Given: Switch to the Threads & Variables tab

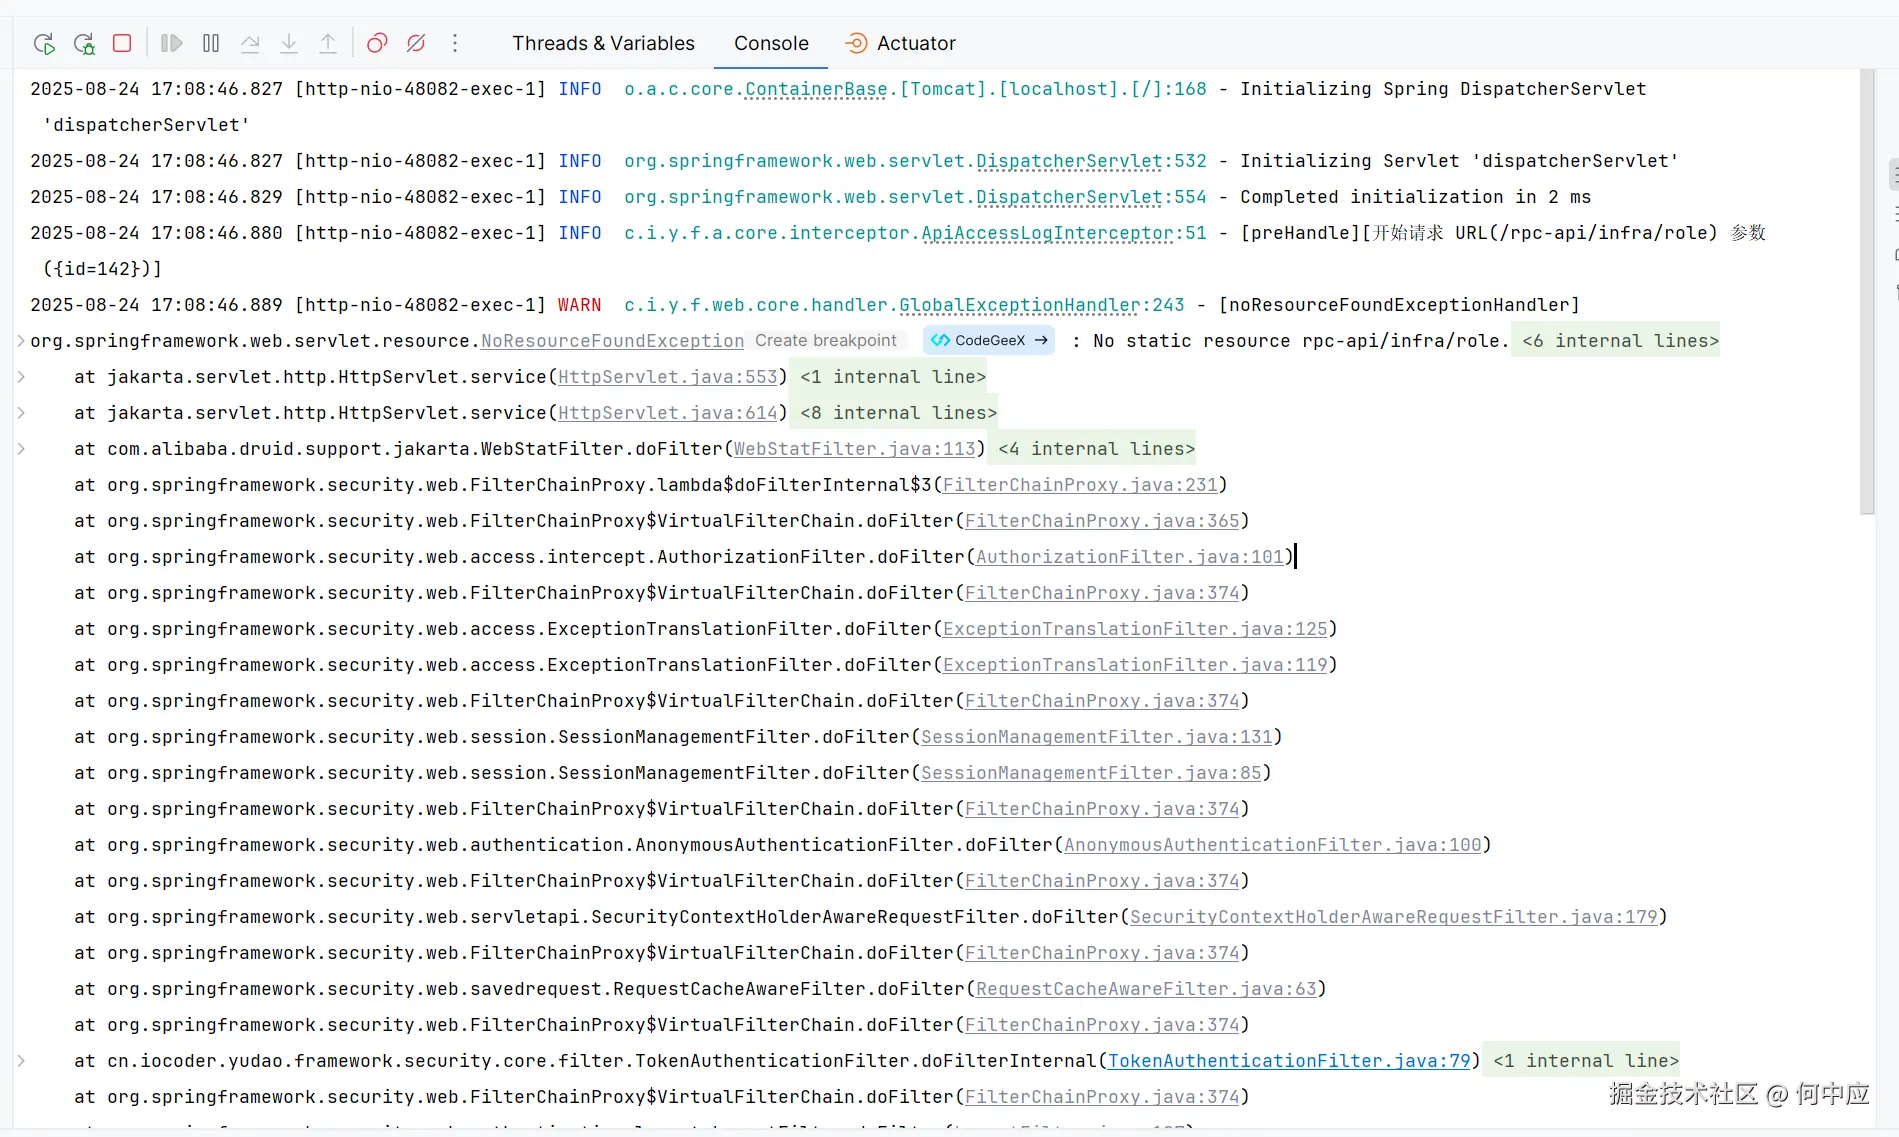Looking at the screenshot, I should [603, 43].
